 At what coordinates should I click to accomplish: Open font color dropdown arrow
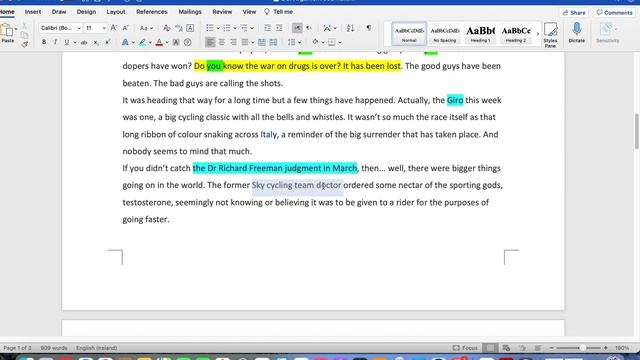point(167,42)
